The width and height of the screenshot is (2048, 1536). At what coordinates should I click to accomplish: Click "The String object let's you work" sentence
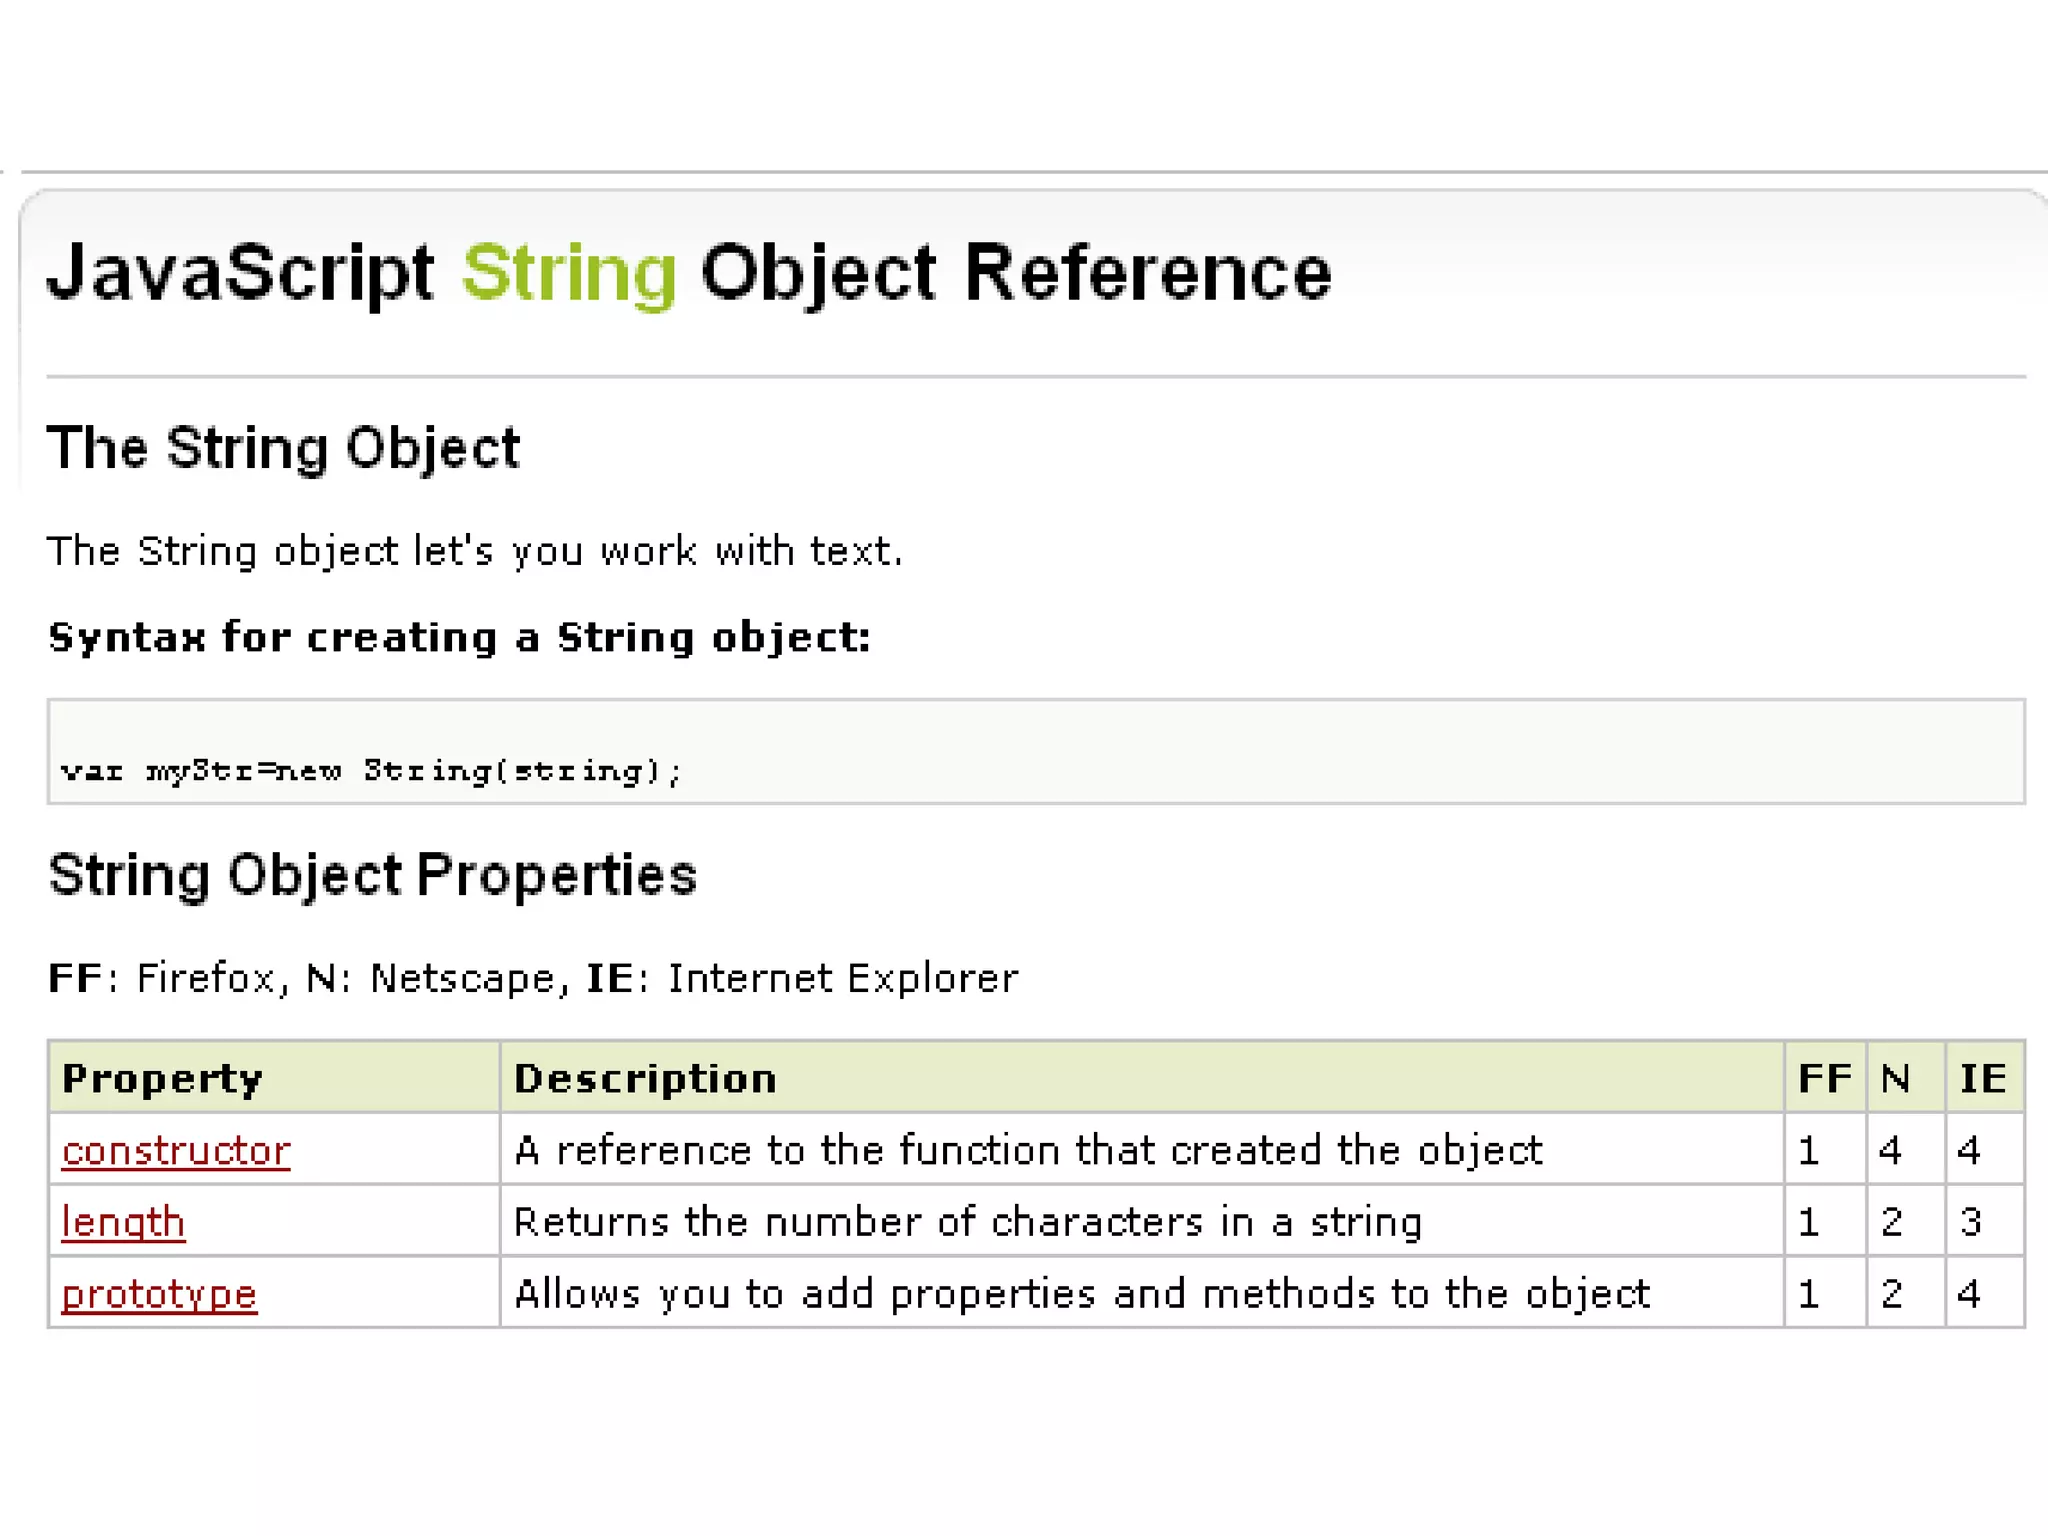click(474, 551)
